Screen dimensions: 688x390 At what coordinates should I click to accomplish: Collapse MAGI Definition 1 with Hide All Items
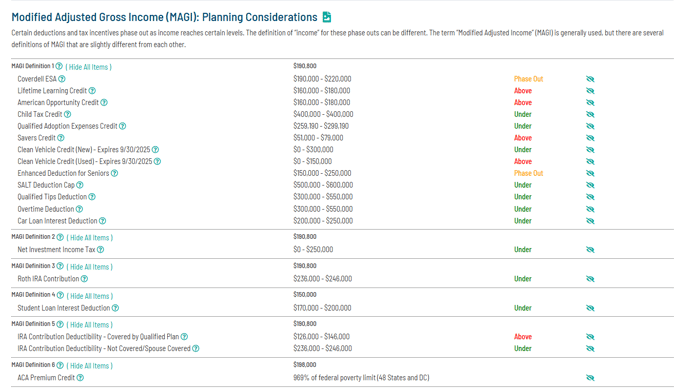[89, 67]
